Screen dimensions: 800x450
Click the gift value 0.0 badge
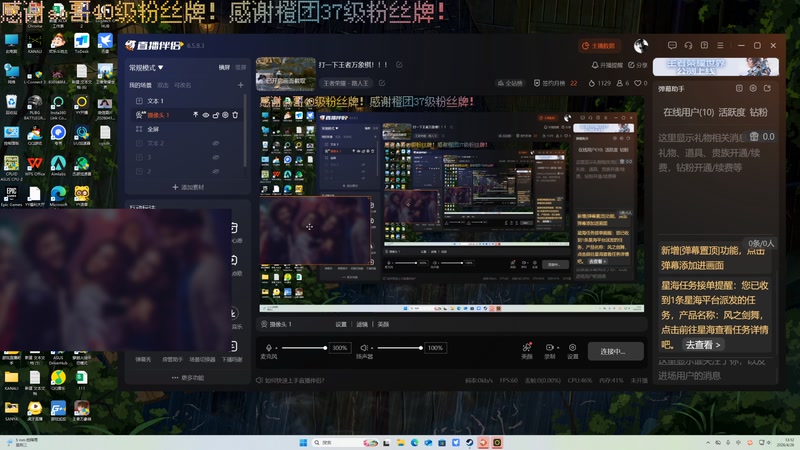pos(761,137)
